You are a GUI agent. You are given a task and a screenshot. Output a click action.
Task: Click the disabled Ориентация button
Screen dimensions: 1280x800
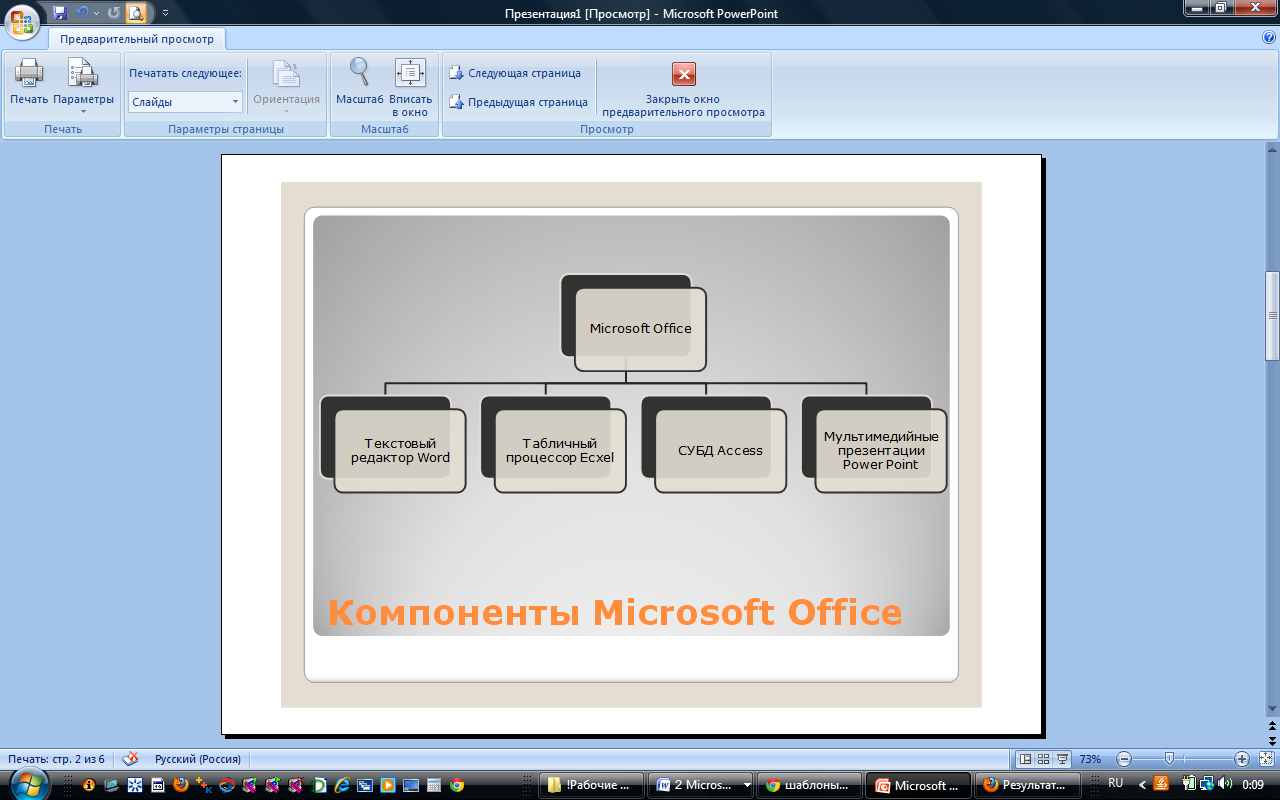tap(287, 86)
